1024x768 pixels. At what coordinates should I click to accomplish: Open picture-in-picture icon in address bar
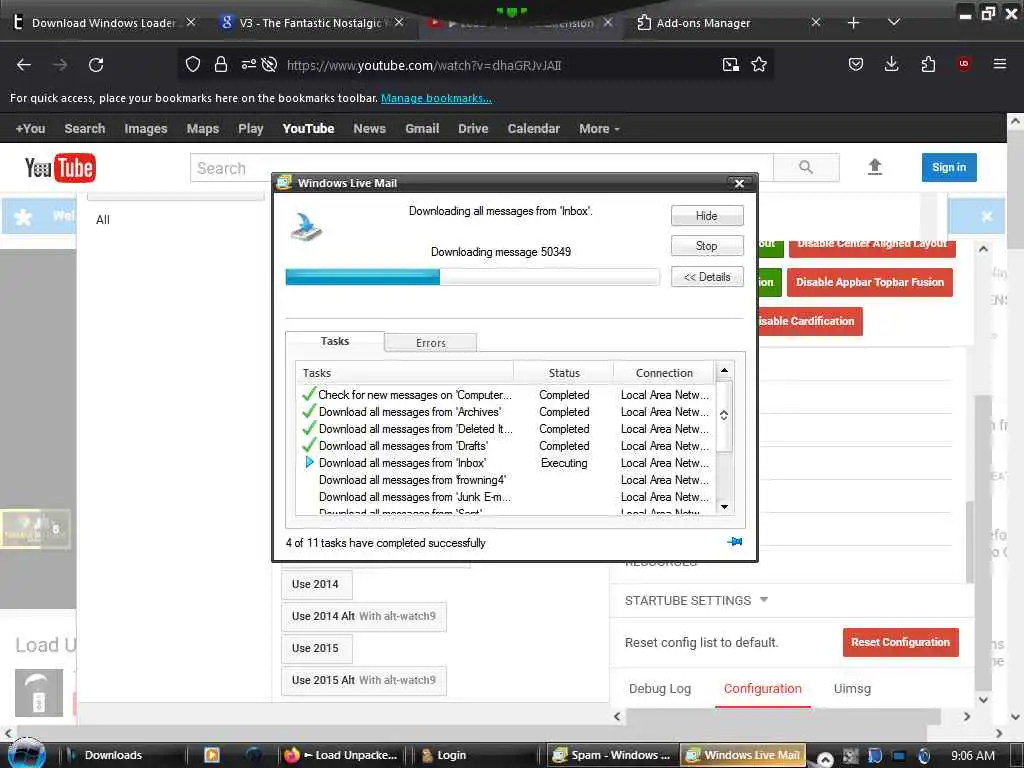point(731,65)
